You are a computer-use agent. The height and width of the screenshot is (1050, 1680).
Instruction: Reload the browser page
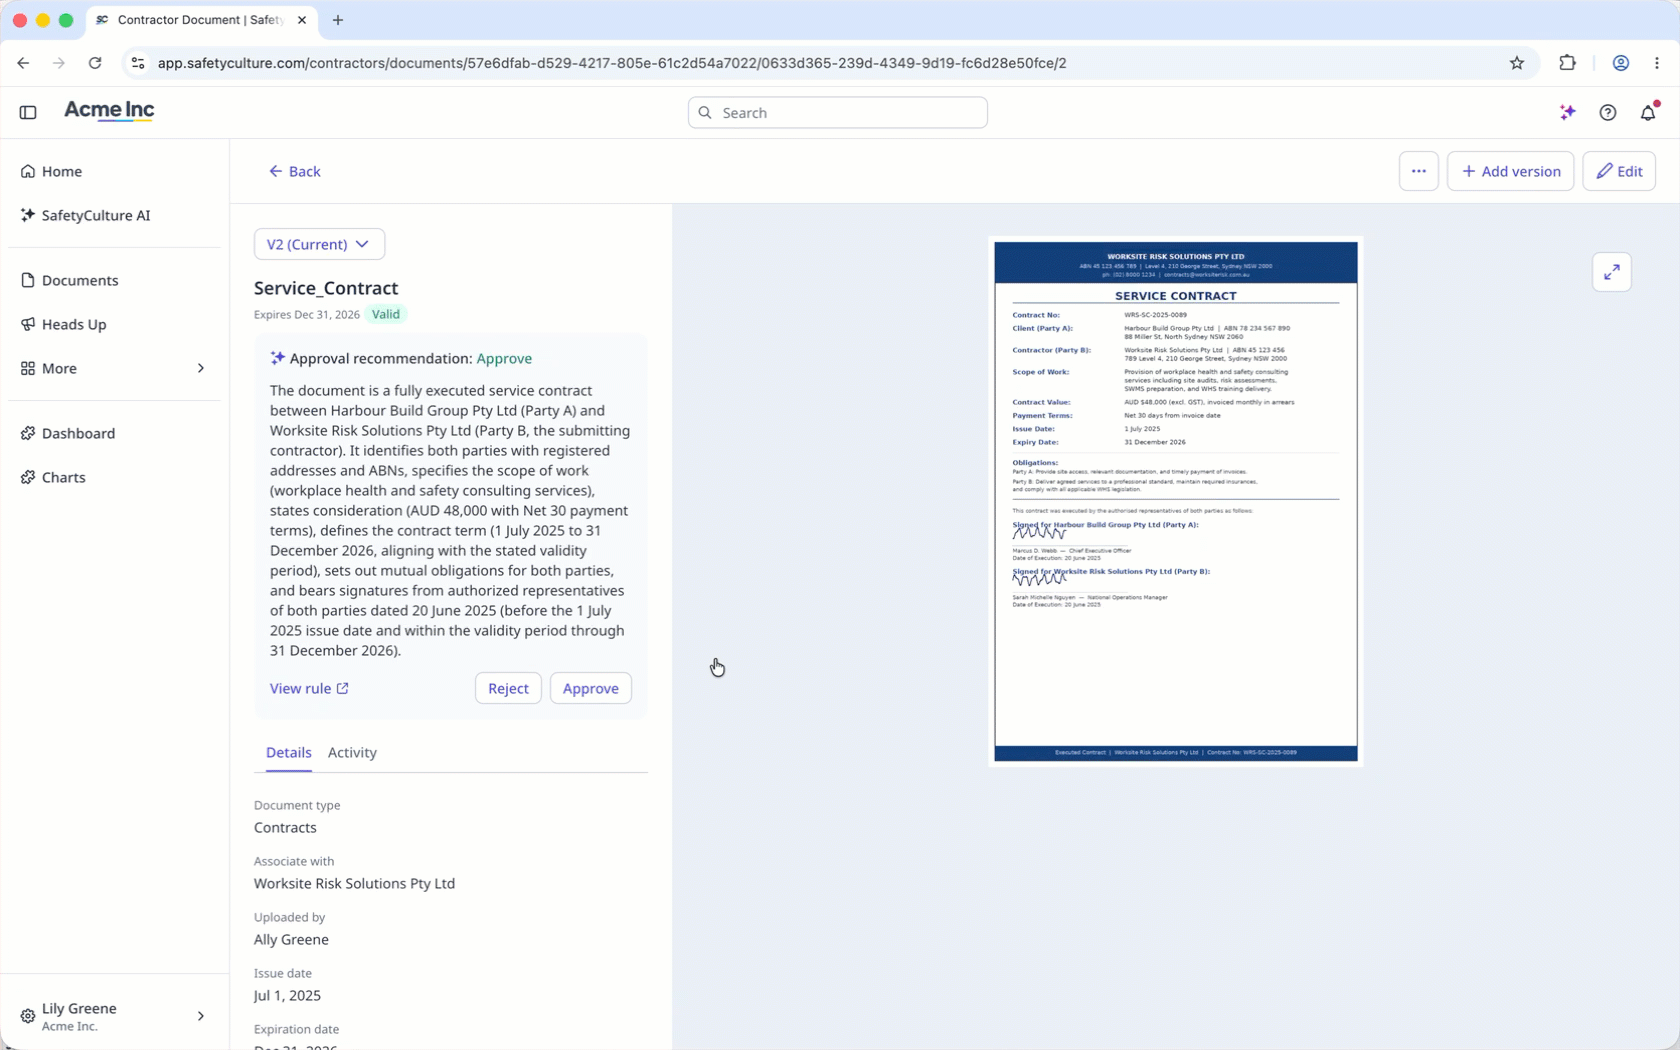(95, 63)
